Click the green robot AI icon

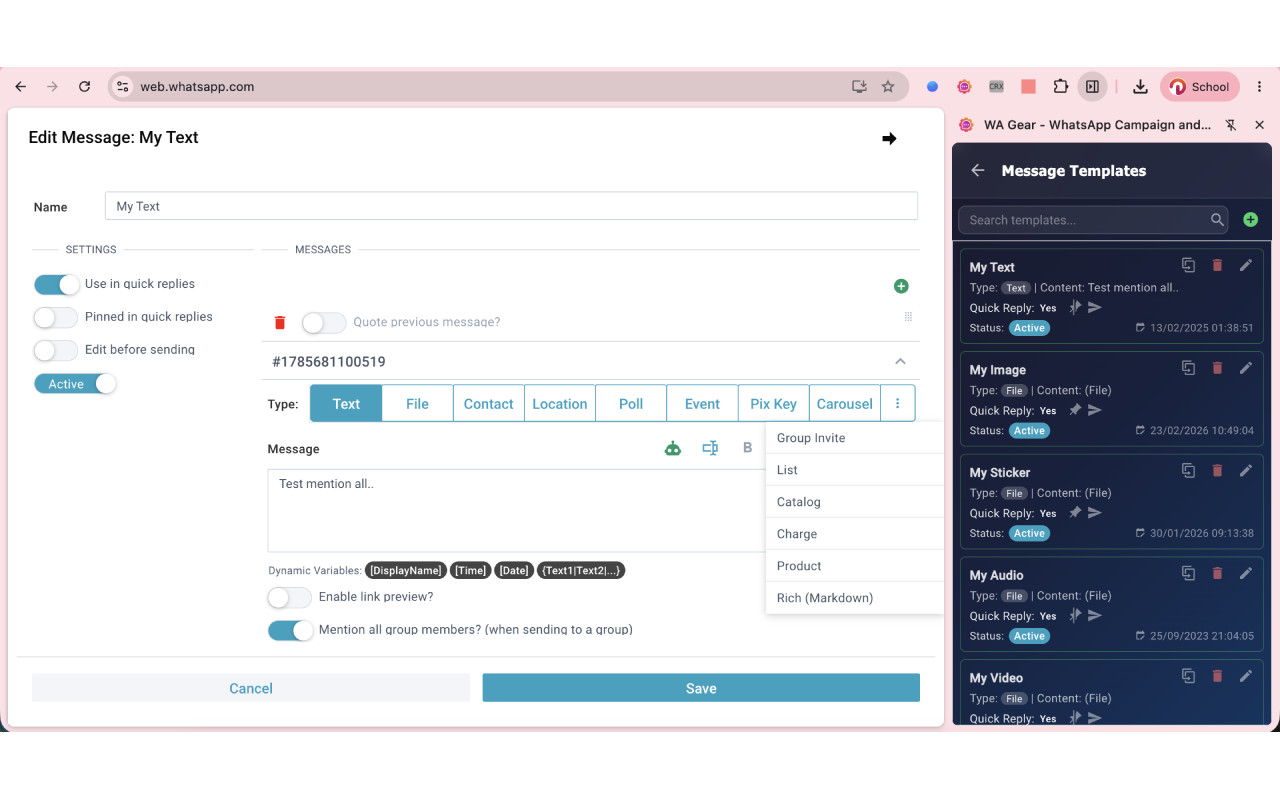pyautogui.click(x=673, y=449)
